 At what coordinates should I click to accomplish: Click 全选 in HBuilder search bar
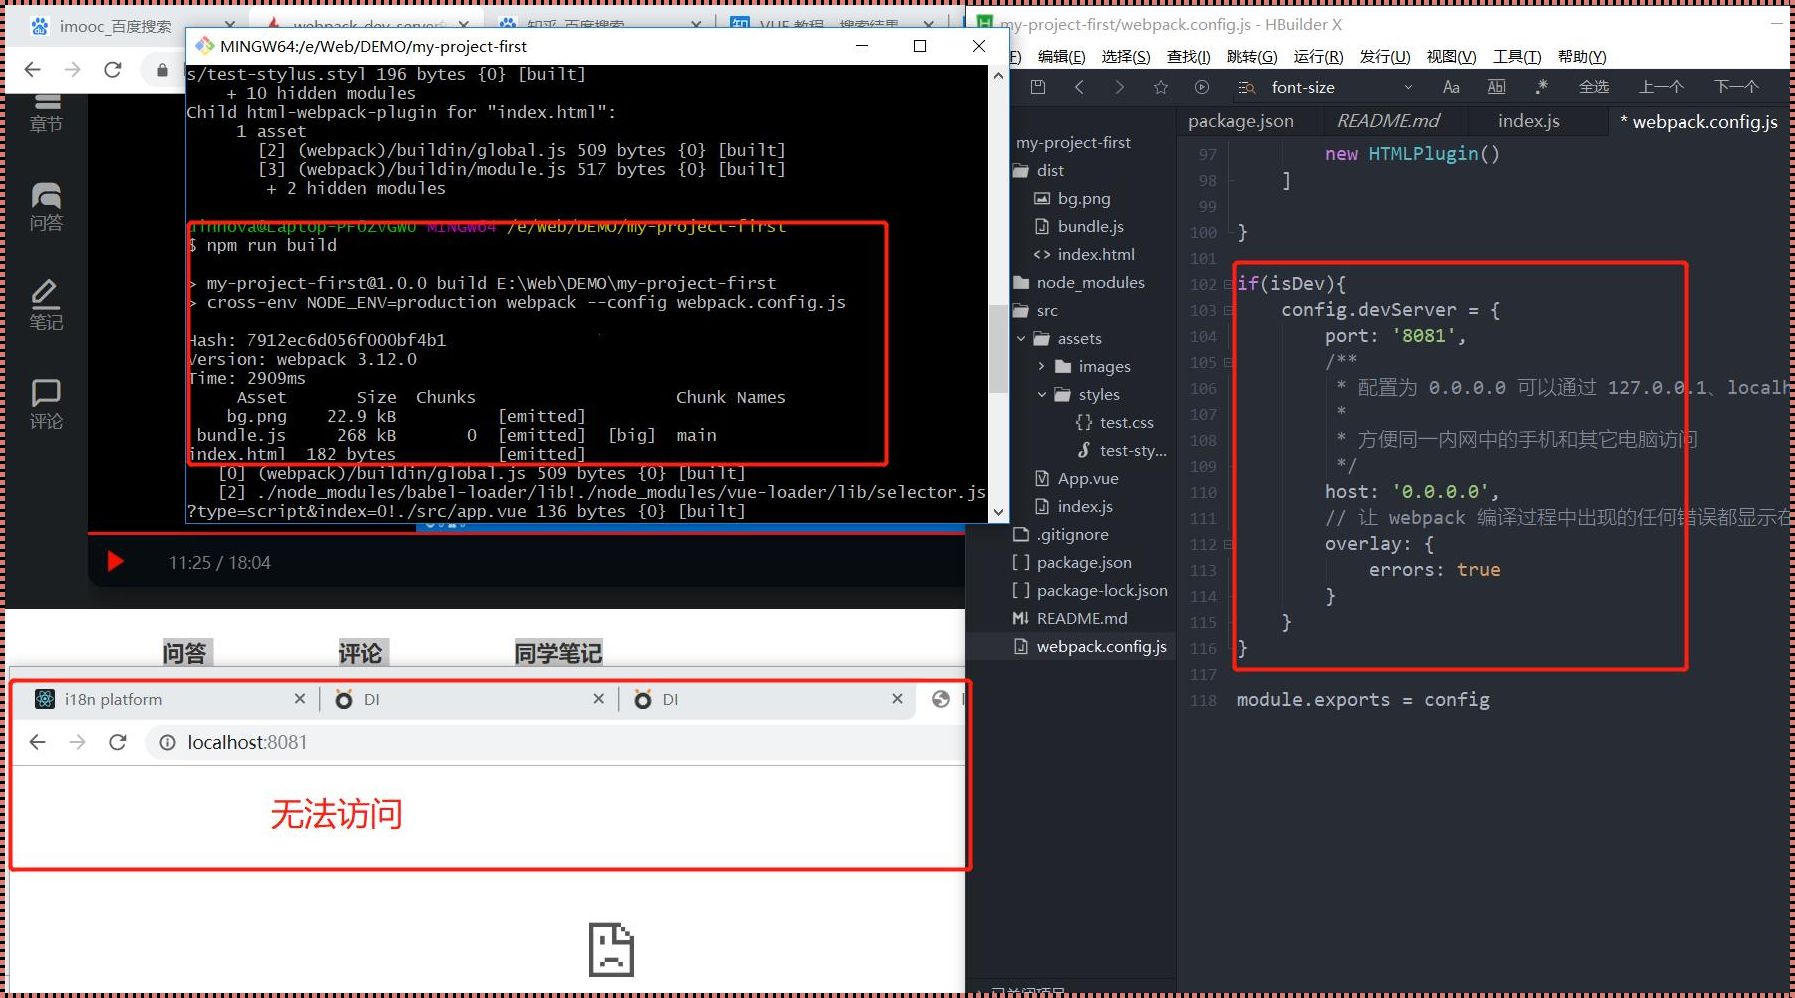pyautogui.click(x=1594, y=87)
